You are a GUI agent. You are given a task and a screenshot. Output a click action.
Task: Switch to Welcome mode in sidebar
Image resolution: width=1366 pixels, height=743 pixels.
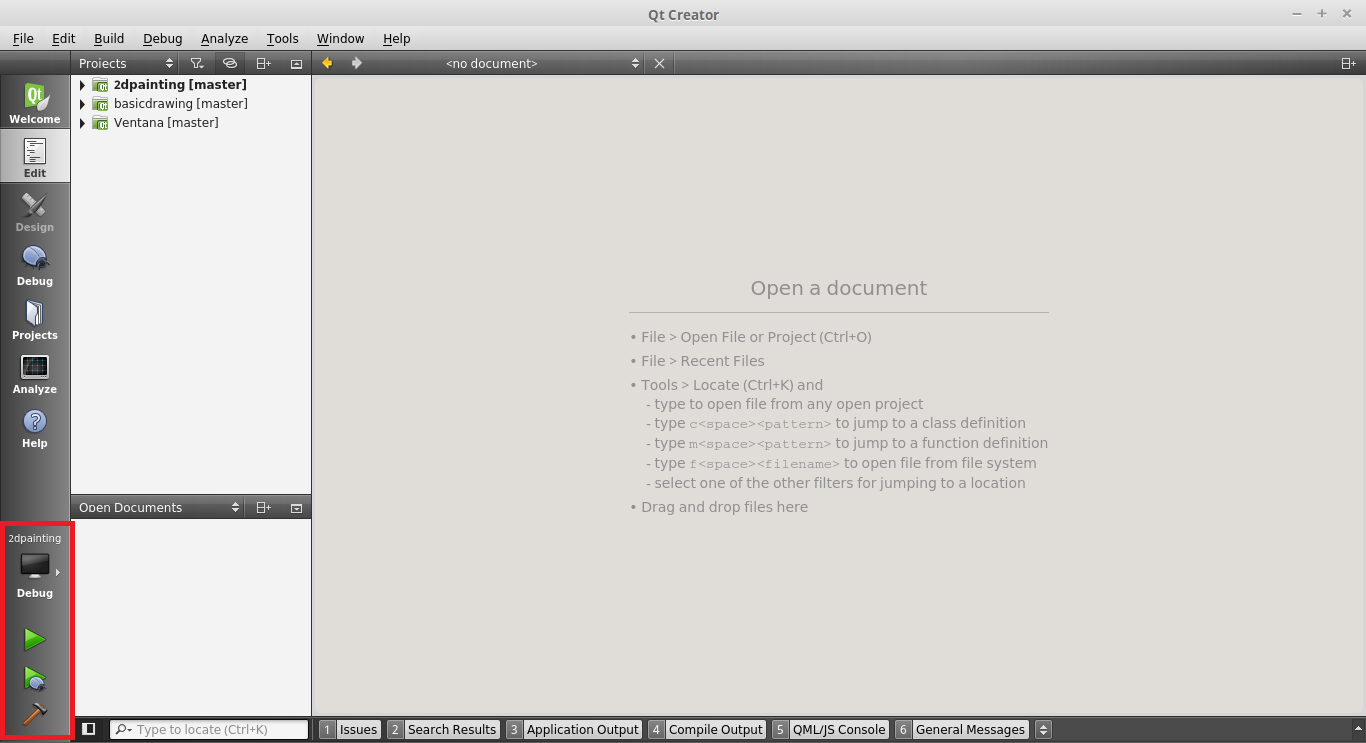[35, 102]
